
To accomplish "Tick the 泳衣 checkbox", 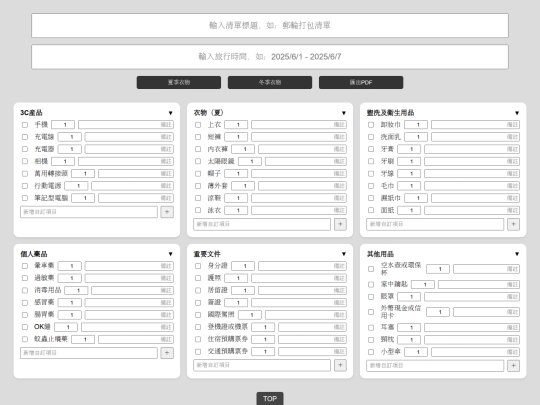I will click(x=198, y=210).
